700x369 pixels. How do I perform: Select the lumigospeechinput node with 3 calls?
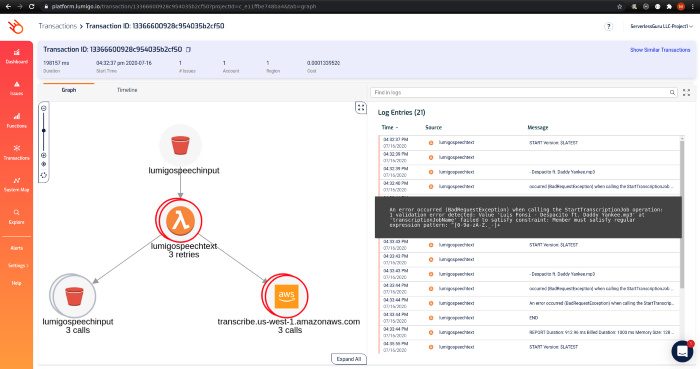(x=74, y=296)
